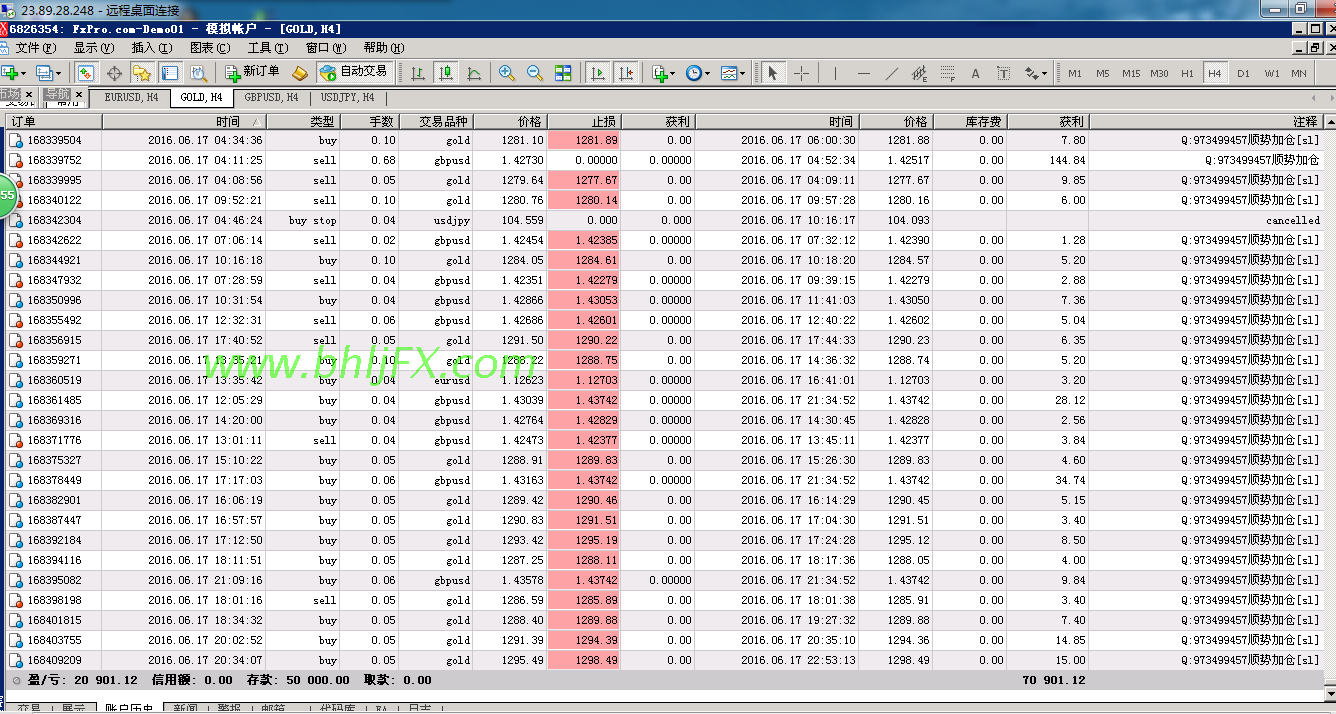Switch to the EURUSD,H4 chart tab

[131, 98]
